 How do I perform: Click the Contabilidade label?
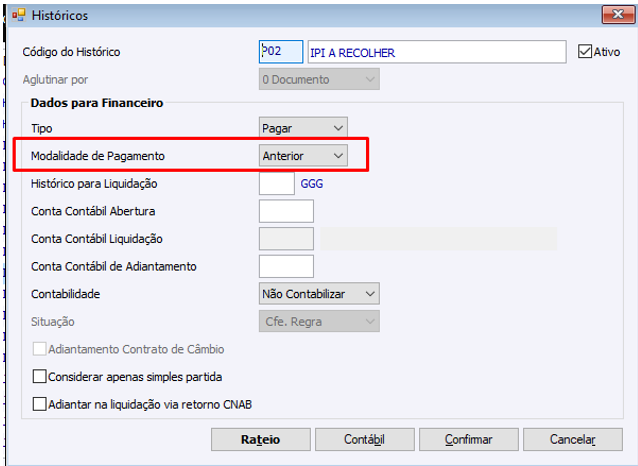coord(66,294)
